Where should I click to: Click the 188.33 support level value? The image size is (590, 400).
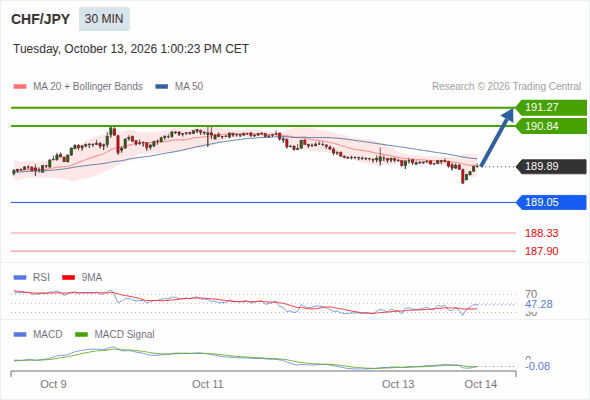(541, 233)
